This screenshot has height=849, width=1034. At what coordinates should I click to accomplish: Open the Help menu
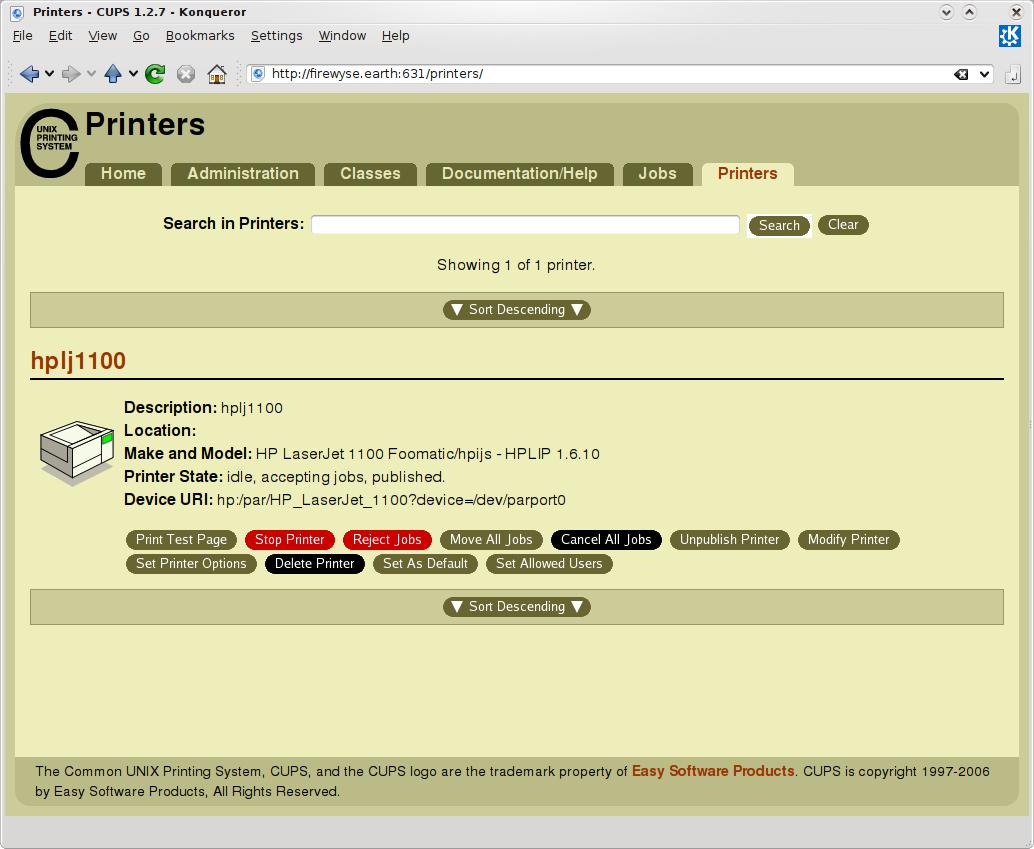click(396, 36)
